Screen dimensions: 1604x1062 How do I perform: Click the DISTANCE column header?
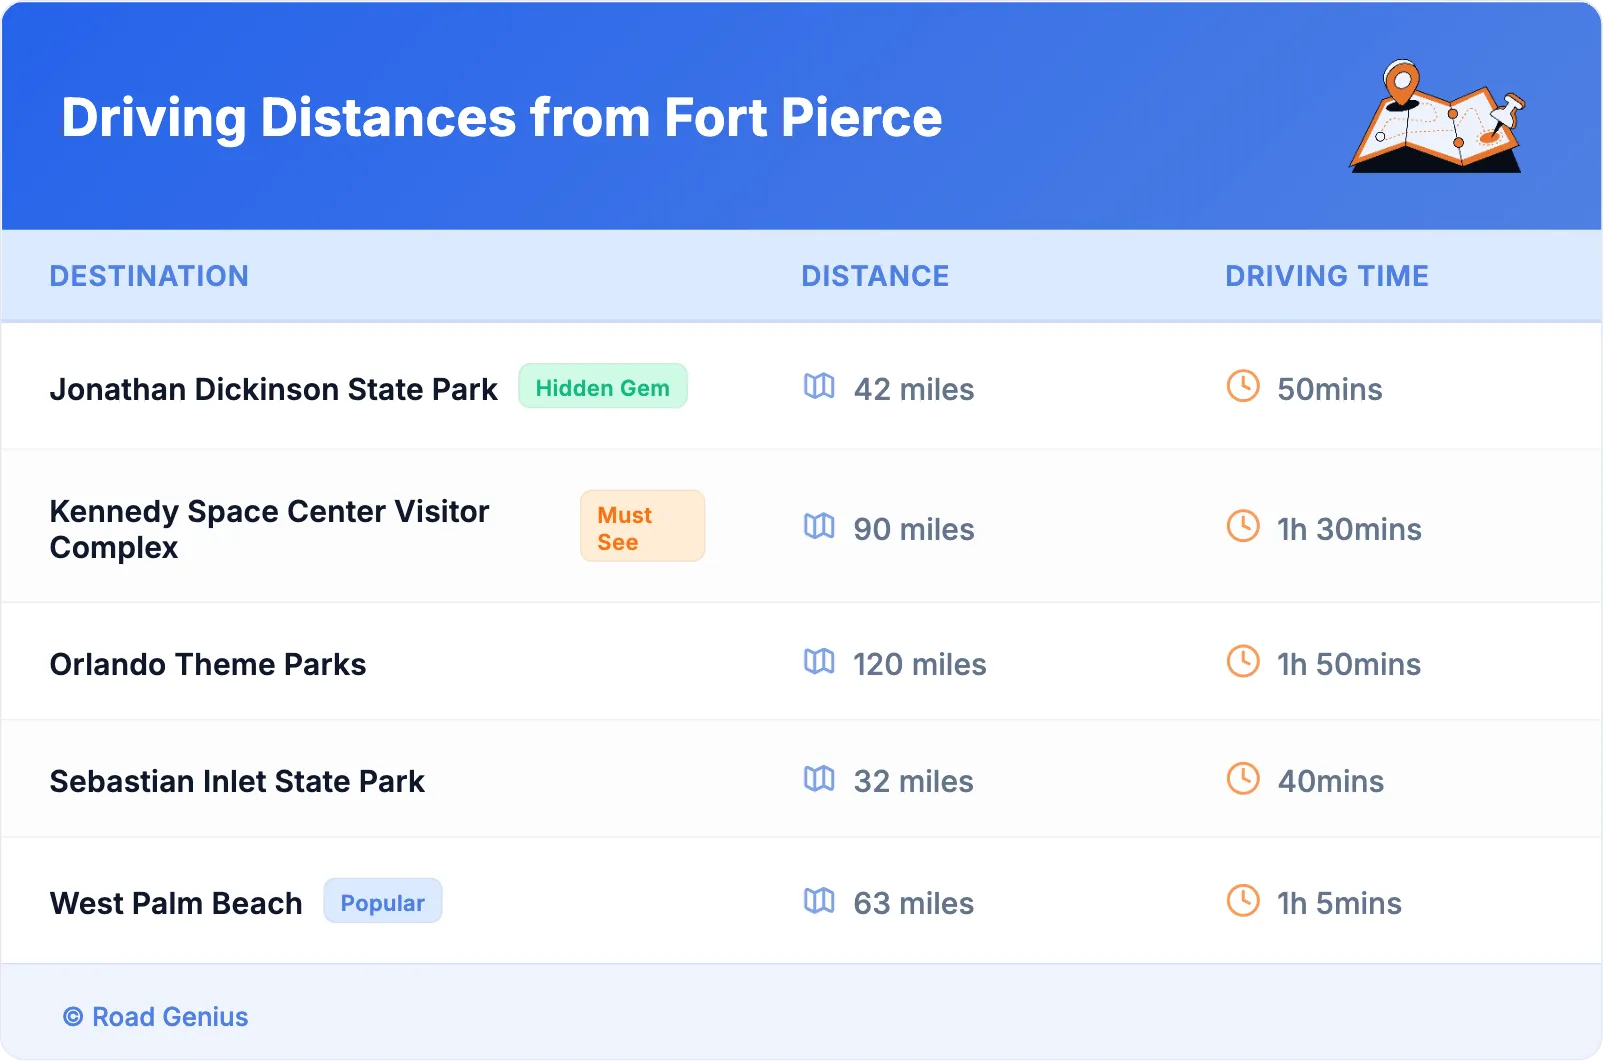(x=875, y=276)
